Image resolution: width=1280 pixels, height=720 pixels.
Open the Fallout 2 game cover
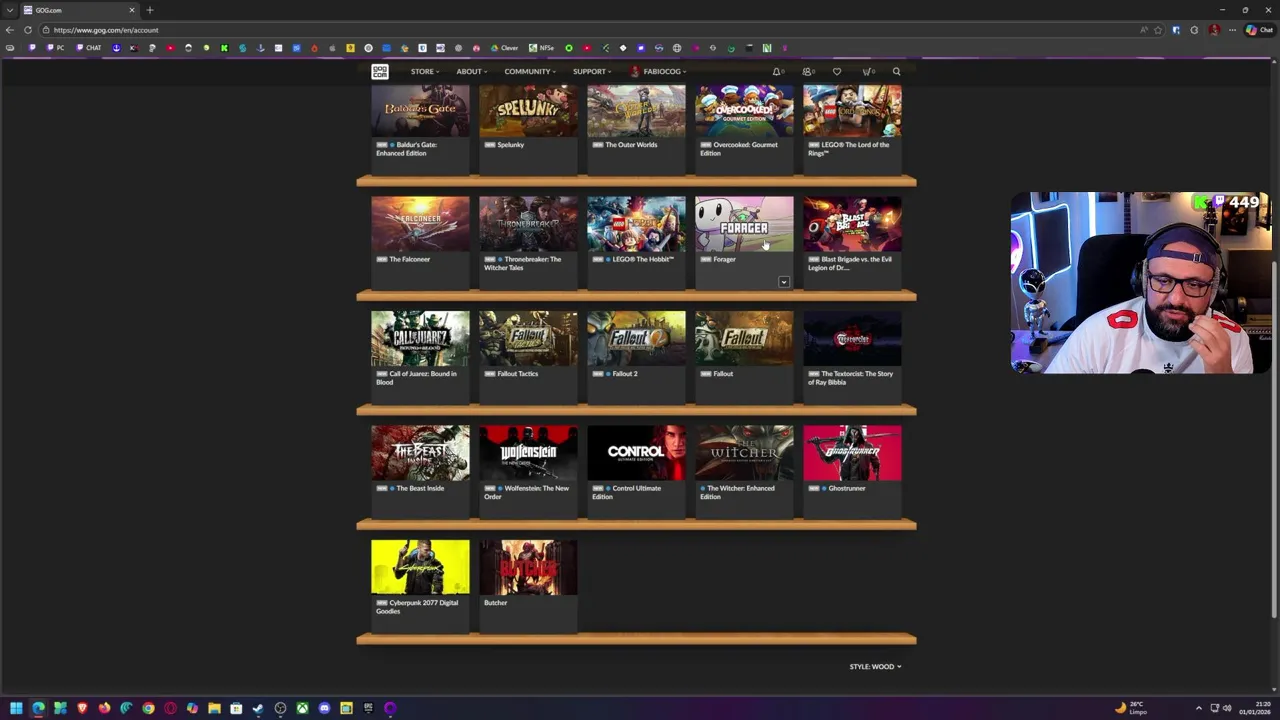click(636, 338)
